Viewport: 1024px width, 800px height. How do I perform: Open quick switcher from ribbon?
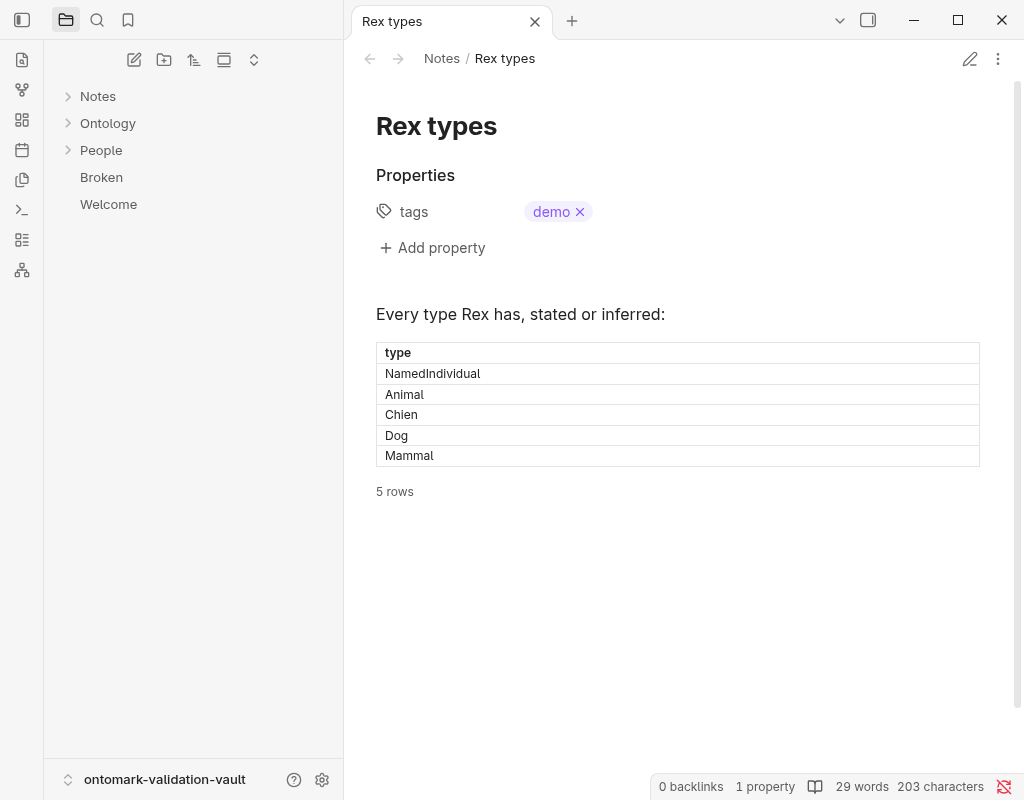(22, 60)
